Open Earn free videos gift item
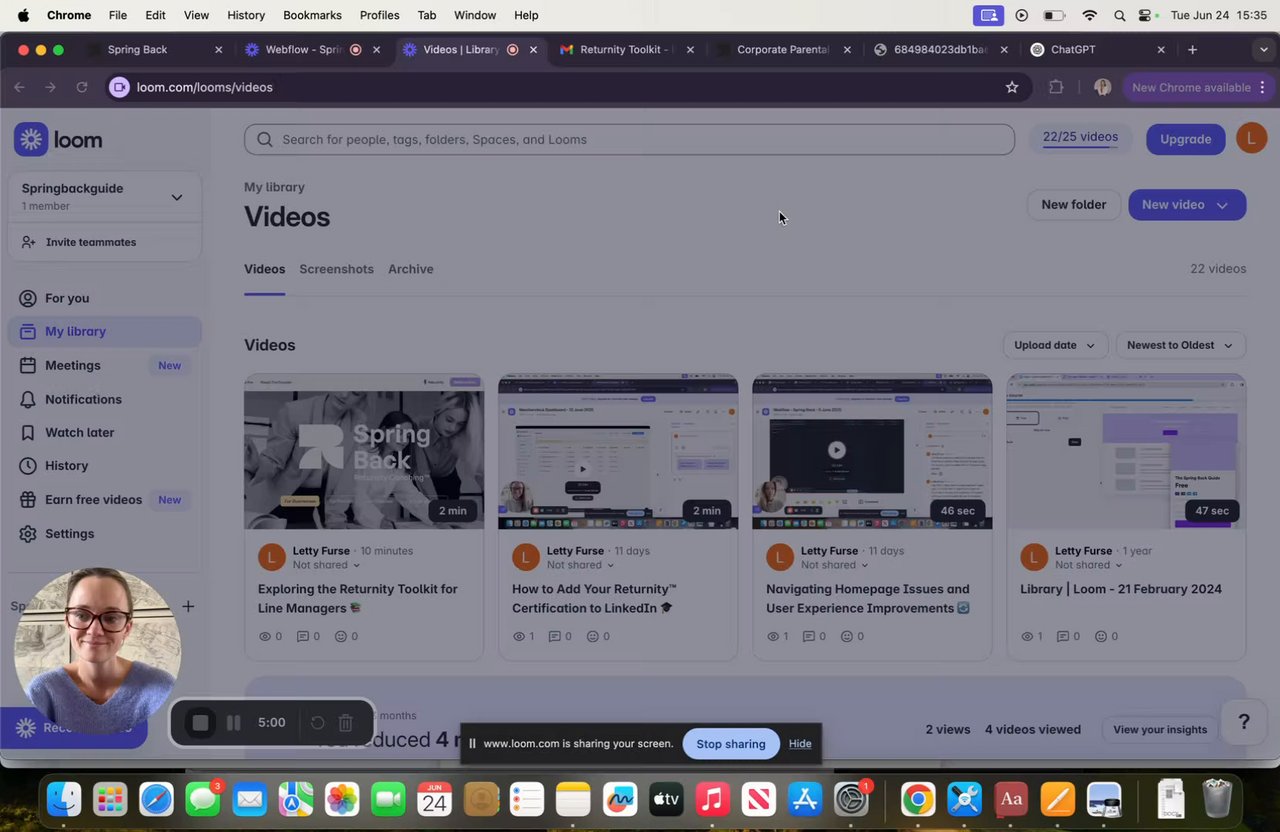 coord(93,499)
